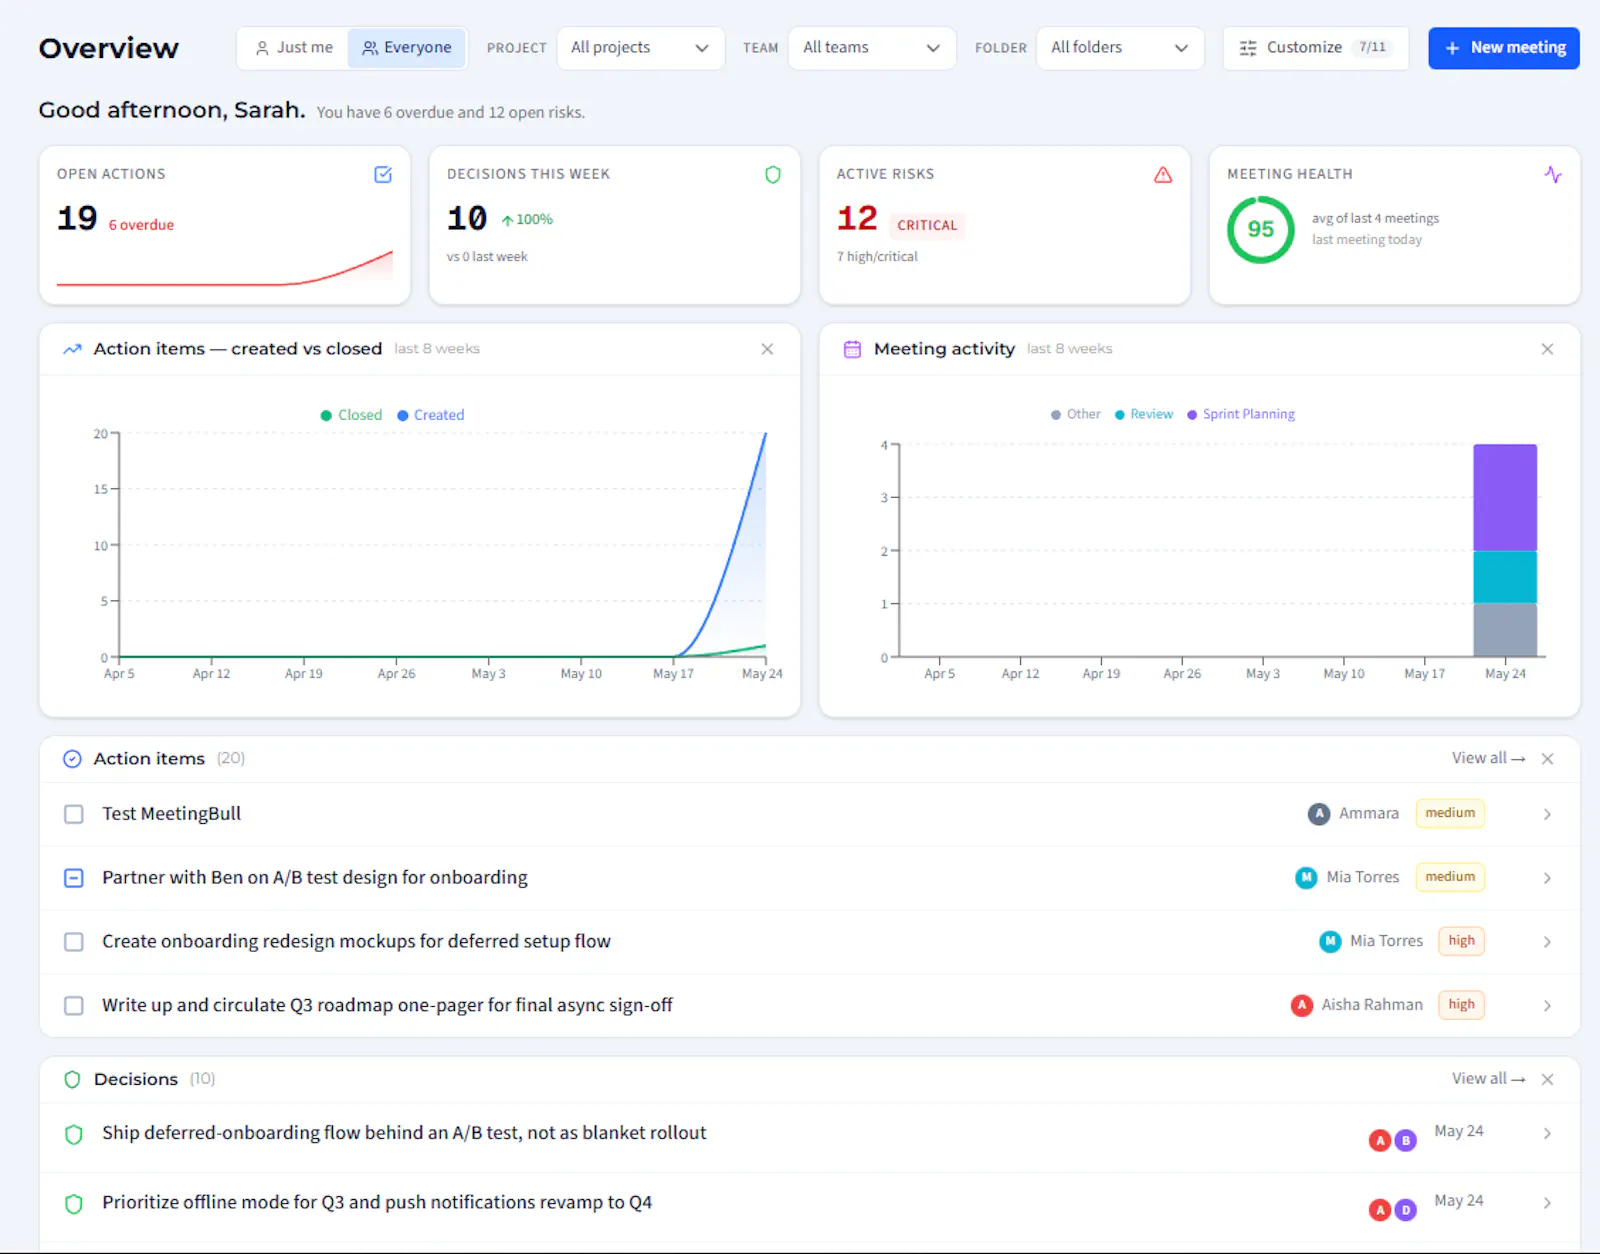This screenshot has width=1600, height=1254.
Task: Click the CRITICAL risk badge
Action: (927, 225)
